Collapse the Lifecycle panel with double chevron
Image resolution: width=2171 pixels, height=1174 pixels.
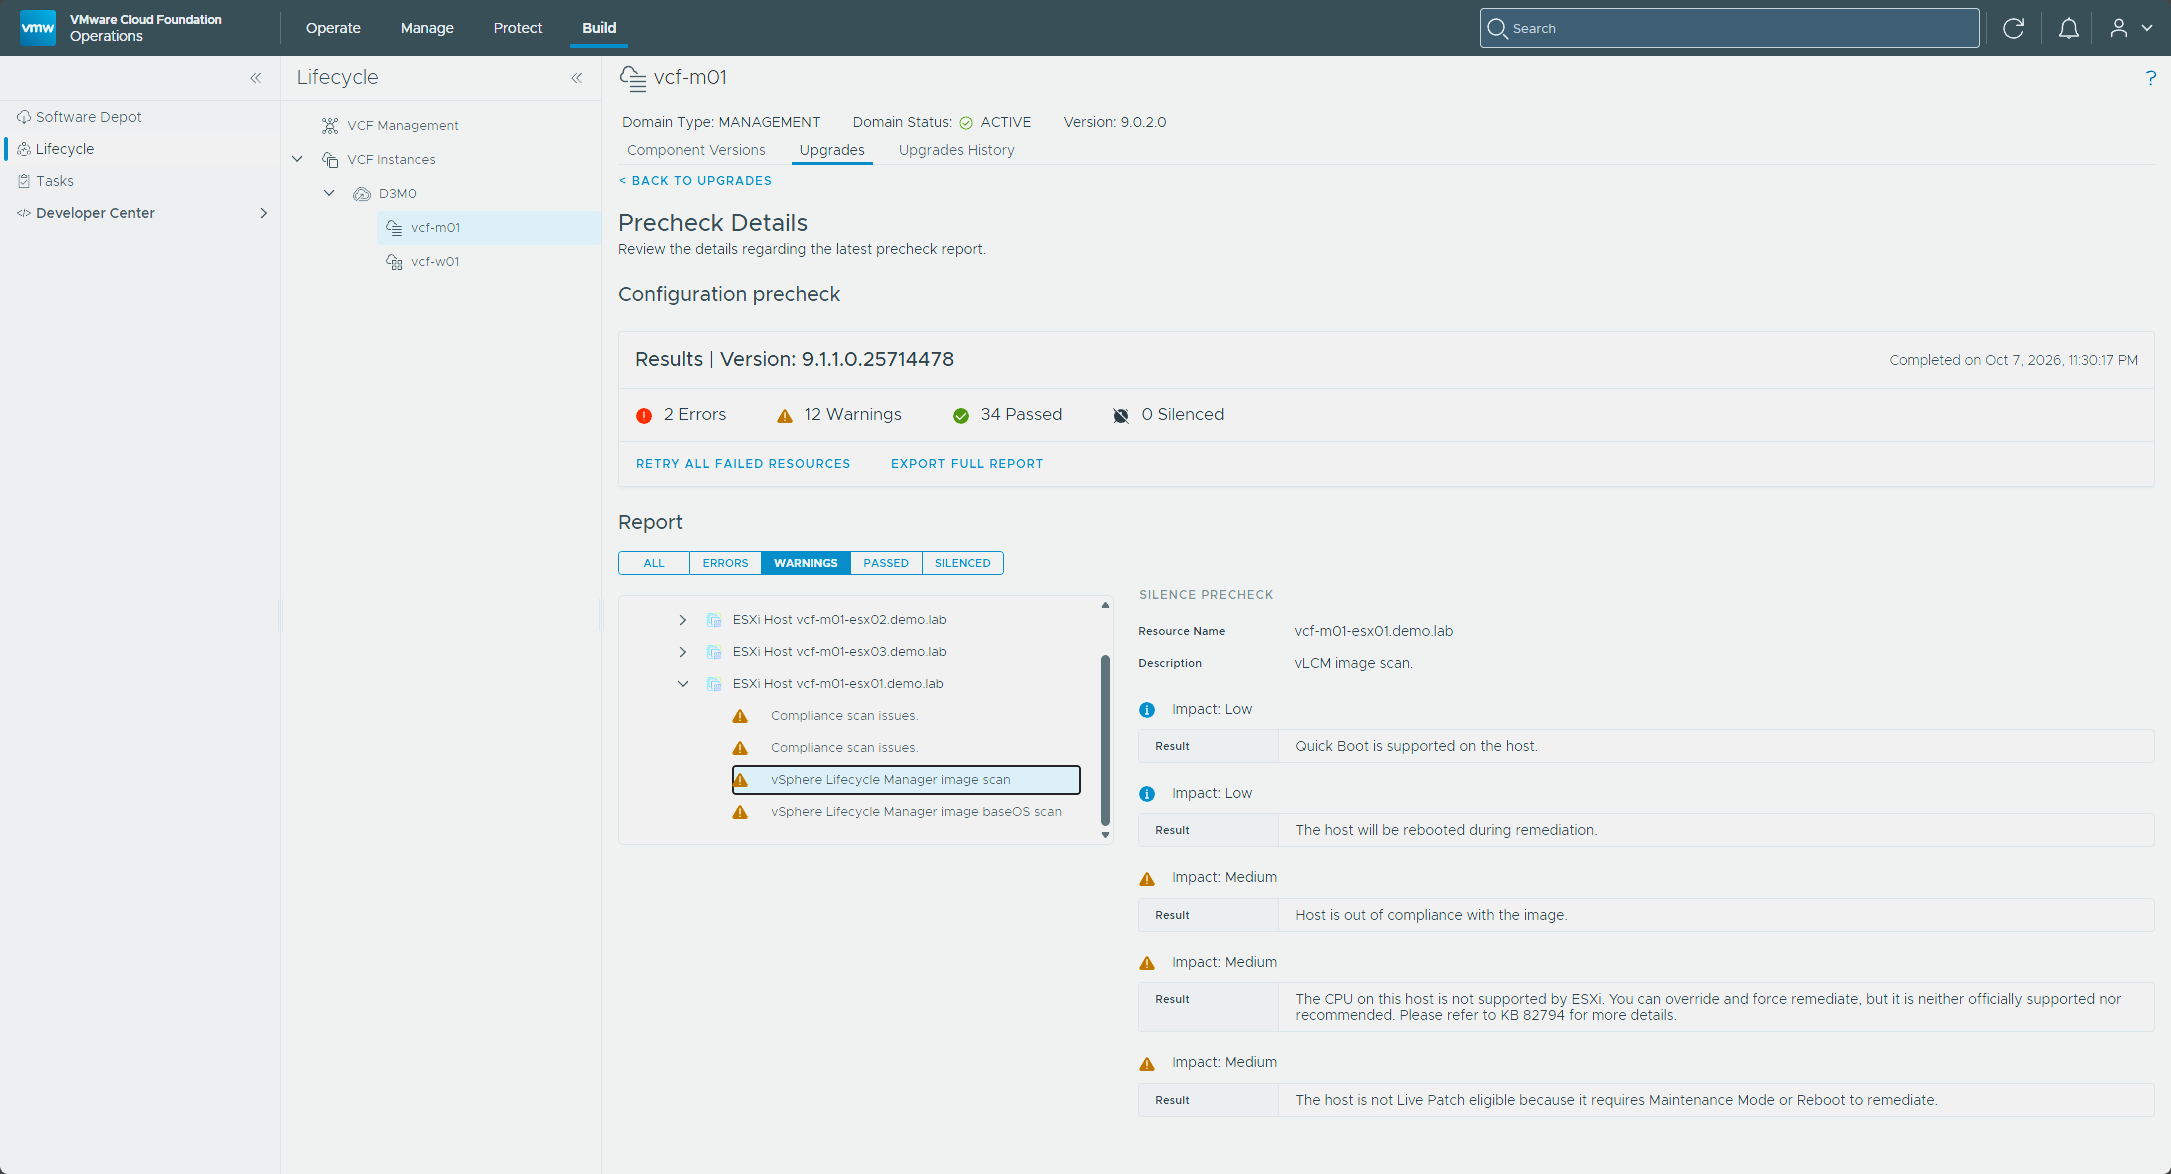click(x=576, y=78)
